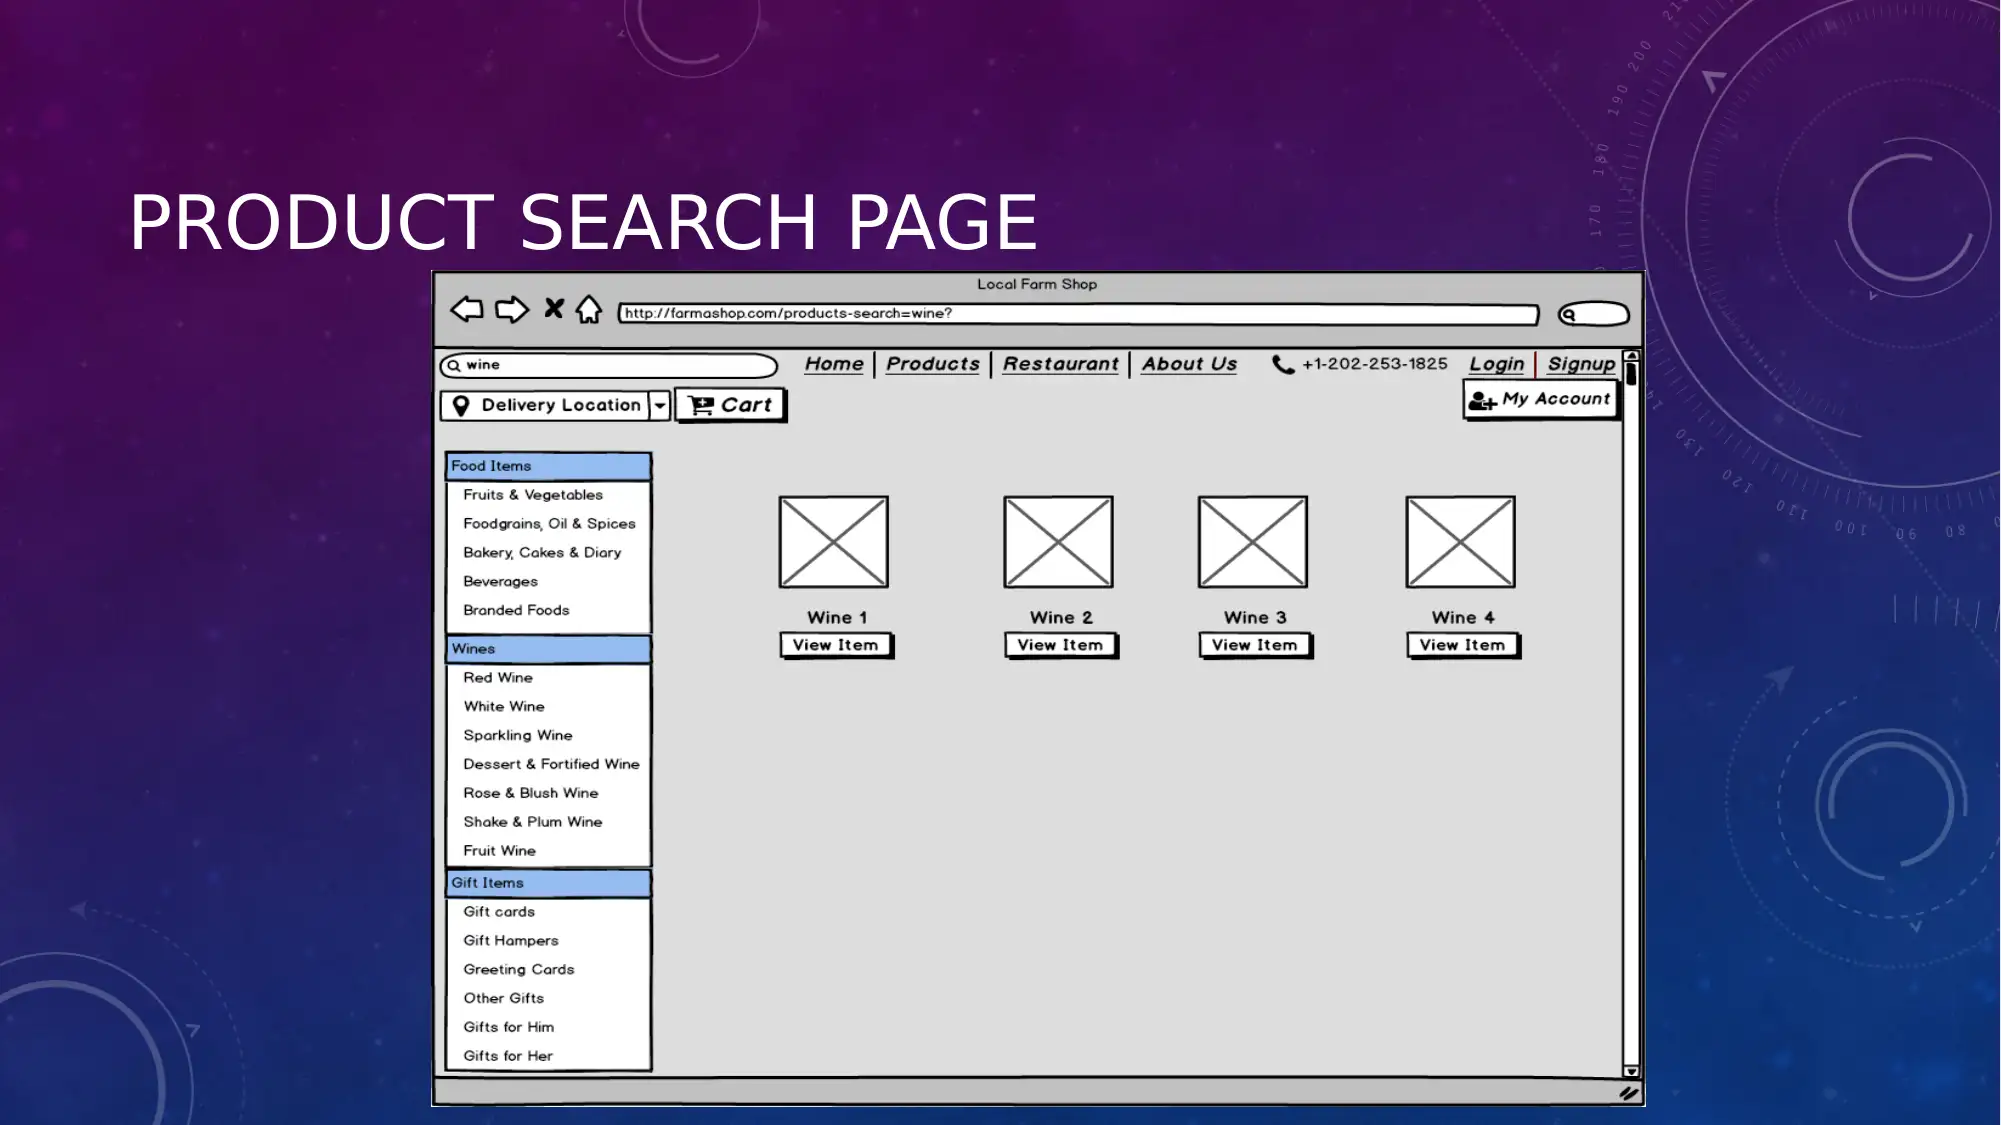Click the stop loading X icon

click(553, 308)
